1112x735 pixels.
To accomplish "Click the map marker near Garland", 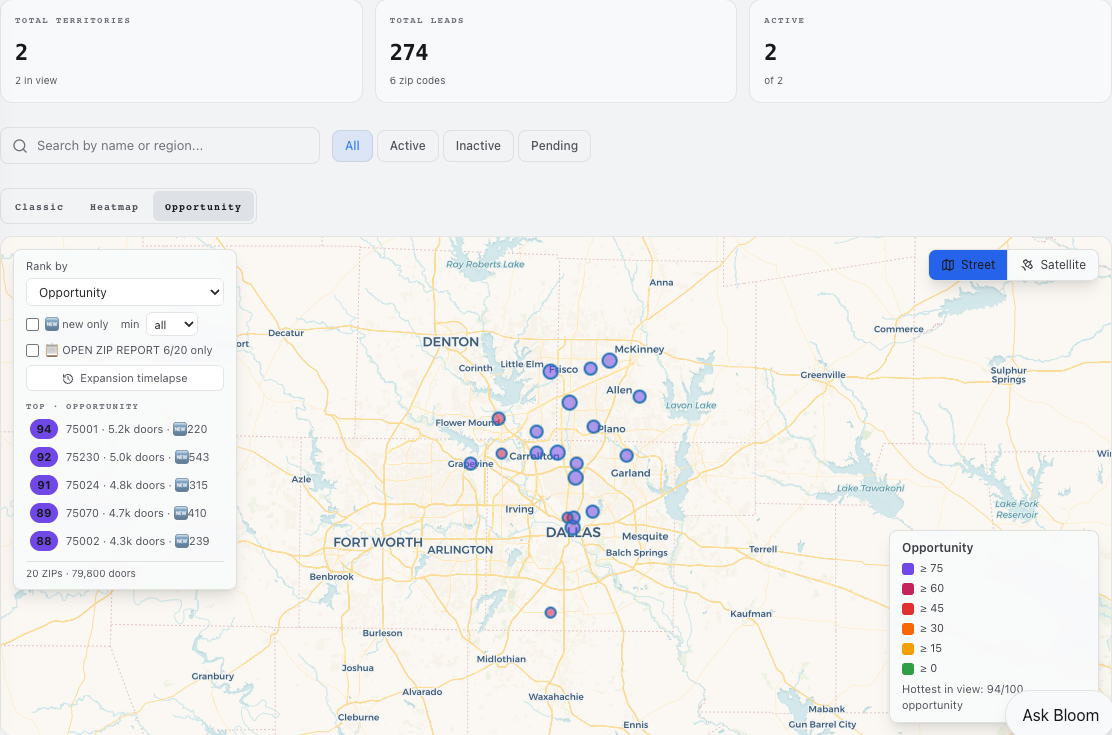I will click(x=626, y=455).
